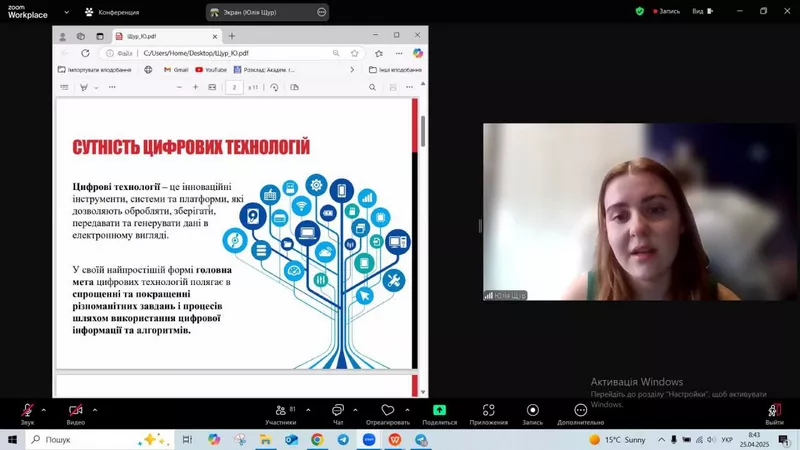Zoom in the PDF with plus button

tap(195, 87)
